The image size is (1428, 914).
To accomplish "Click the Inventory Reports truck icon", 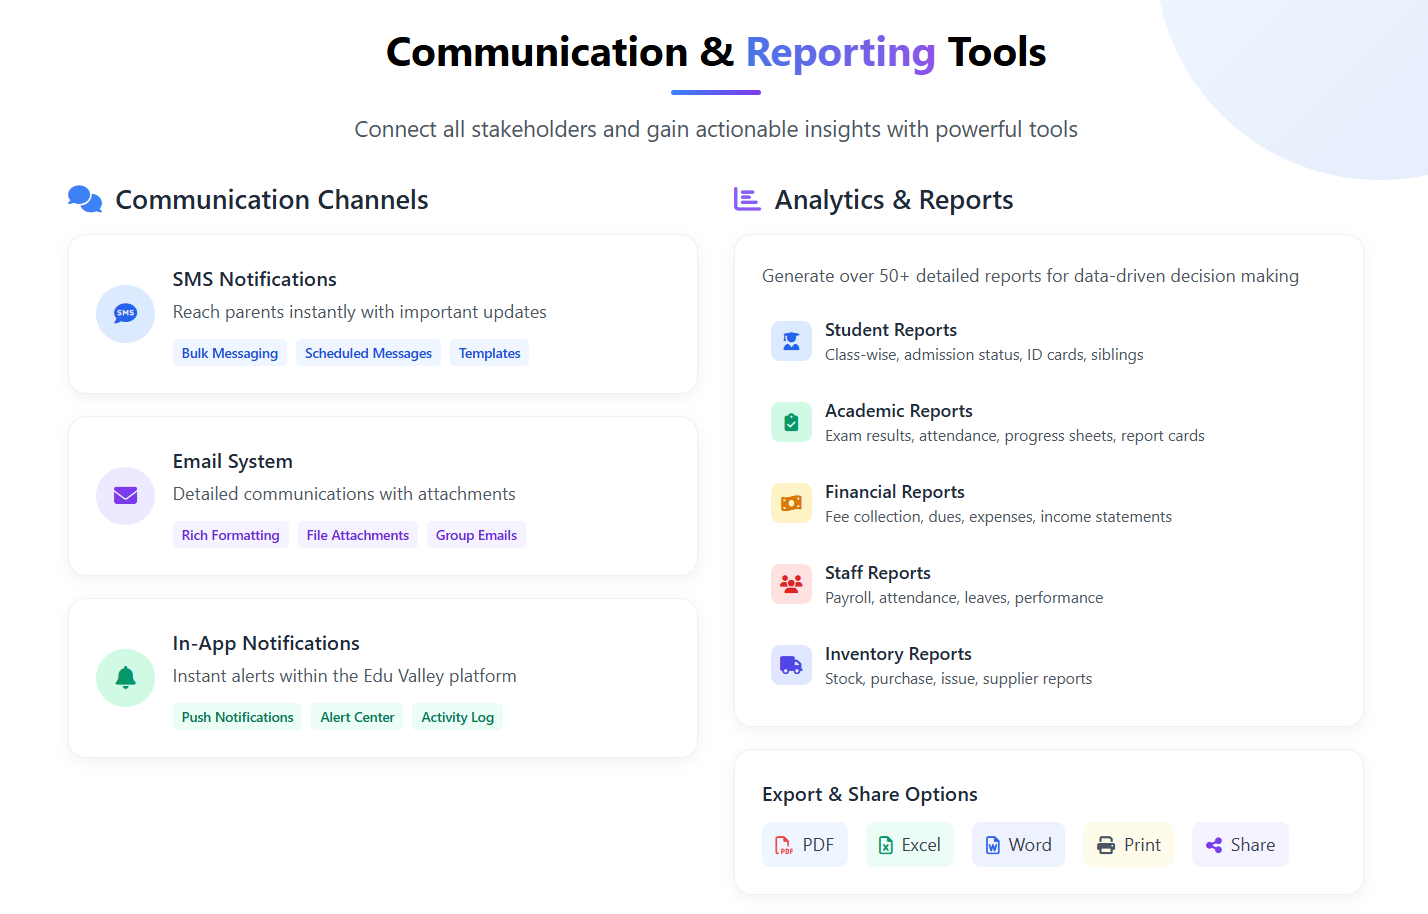I will point(791,665).
